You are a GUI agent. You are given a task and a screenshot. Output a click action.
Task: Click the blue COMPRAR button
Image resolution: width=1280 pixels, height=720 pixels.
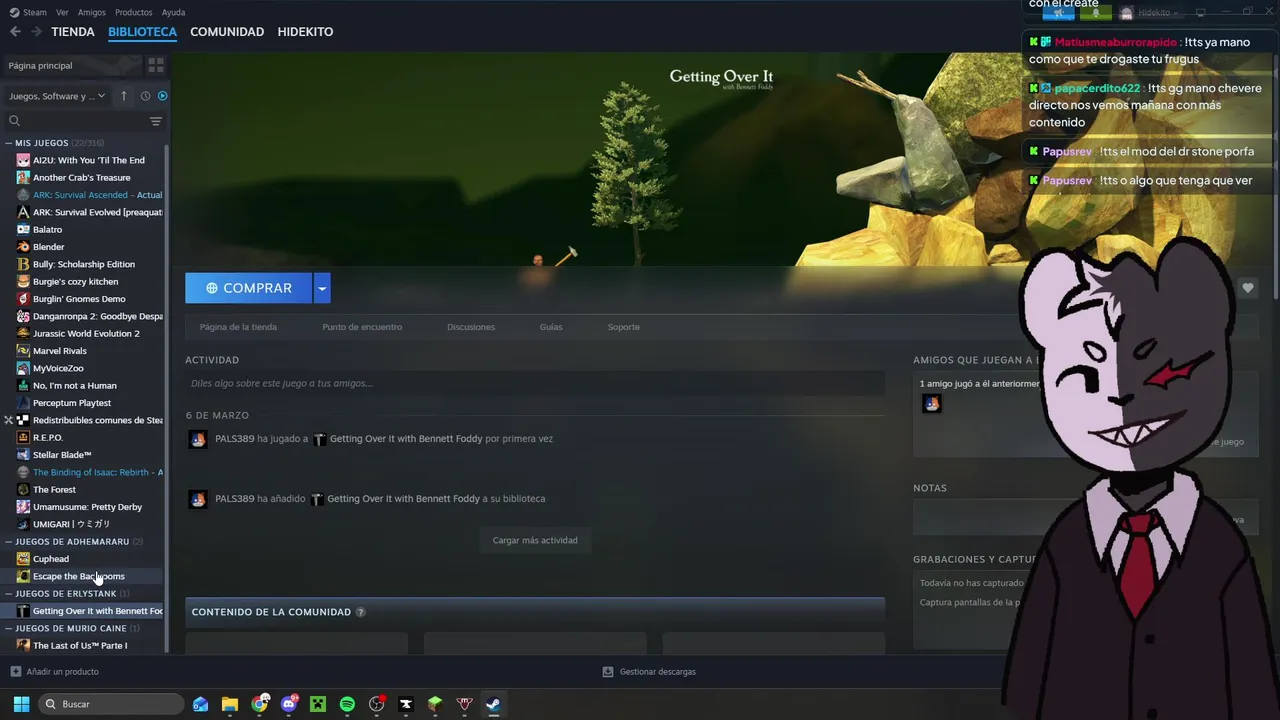(x=248, y=288)
